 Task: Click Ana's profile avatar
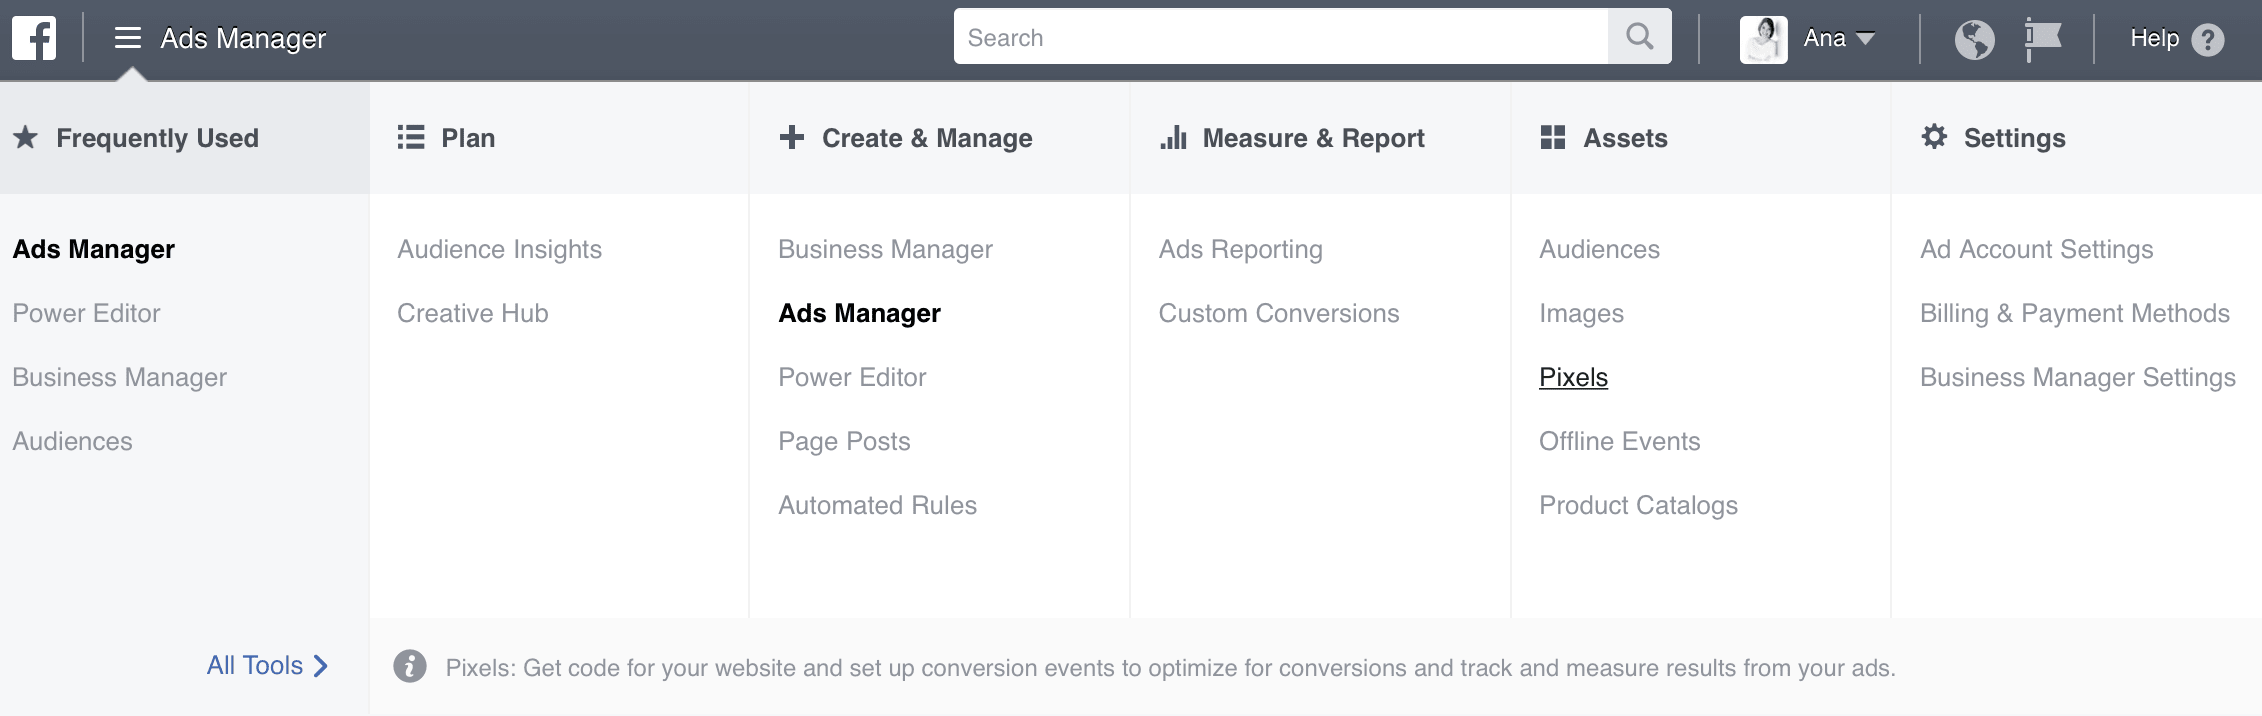pyautogui.click(x=1764, y=39)
